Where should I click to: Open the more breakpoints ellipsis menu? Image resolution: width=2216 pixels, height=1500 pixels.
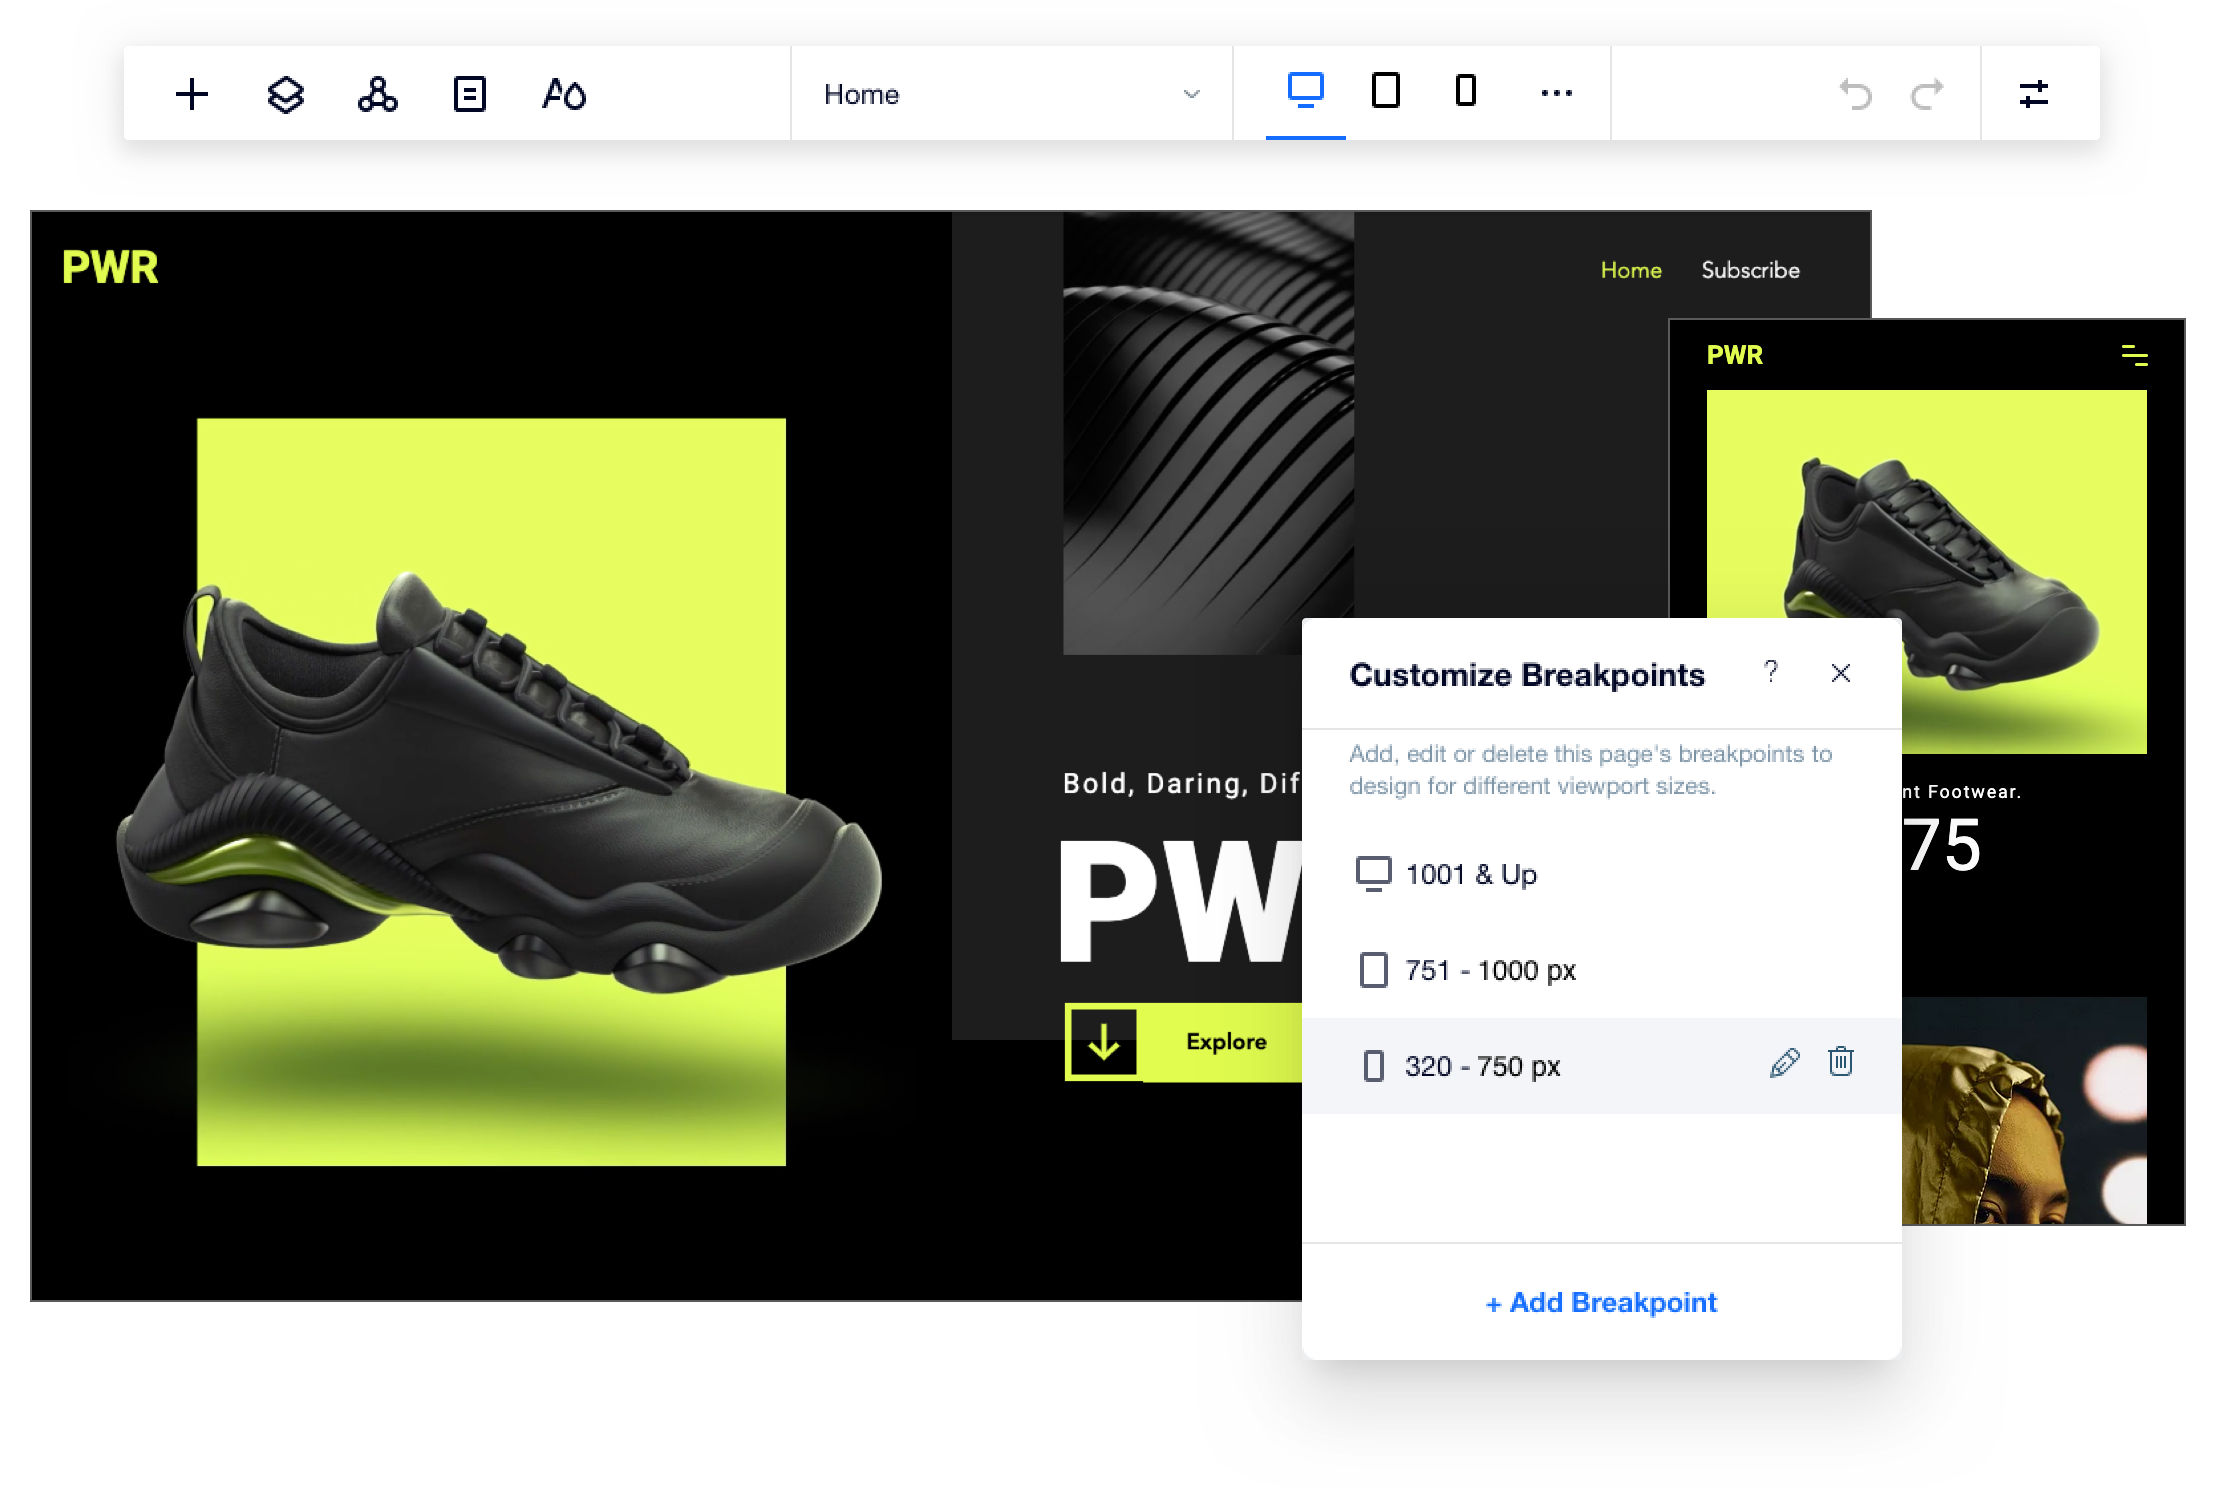[x=1556, y=93]
